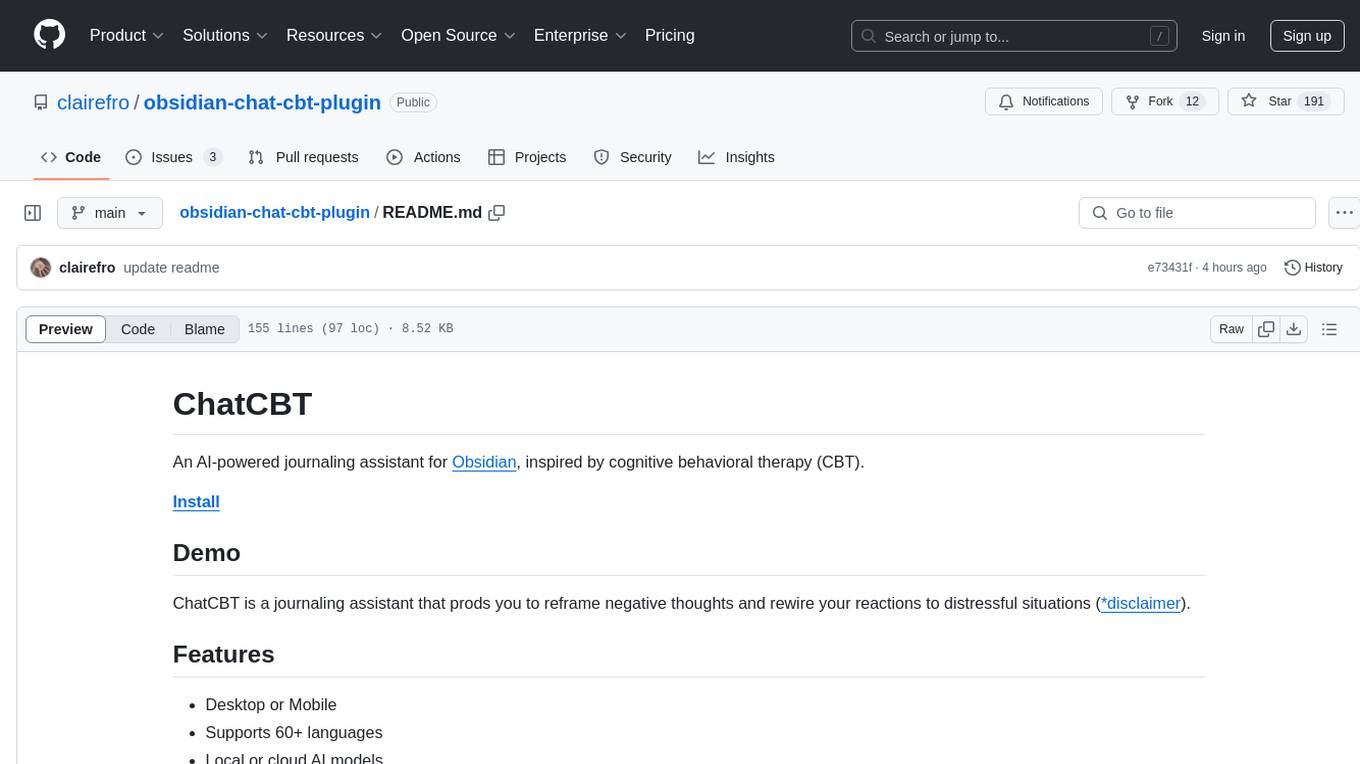Select the Code view toggle
Screen dimensions: 1360x764
coord(138,329)
